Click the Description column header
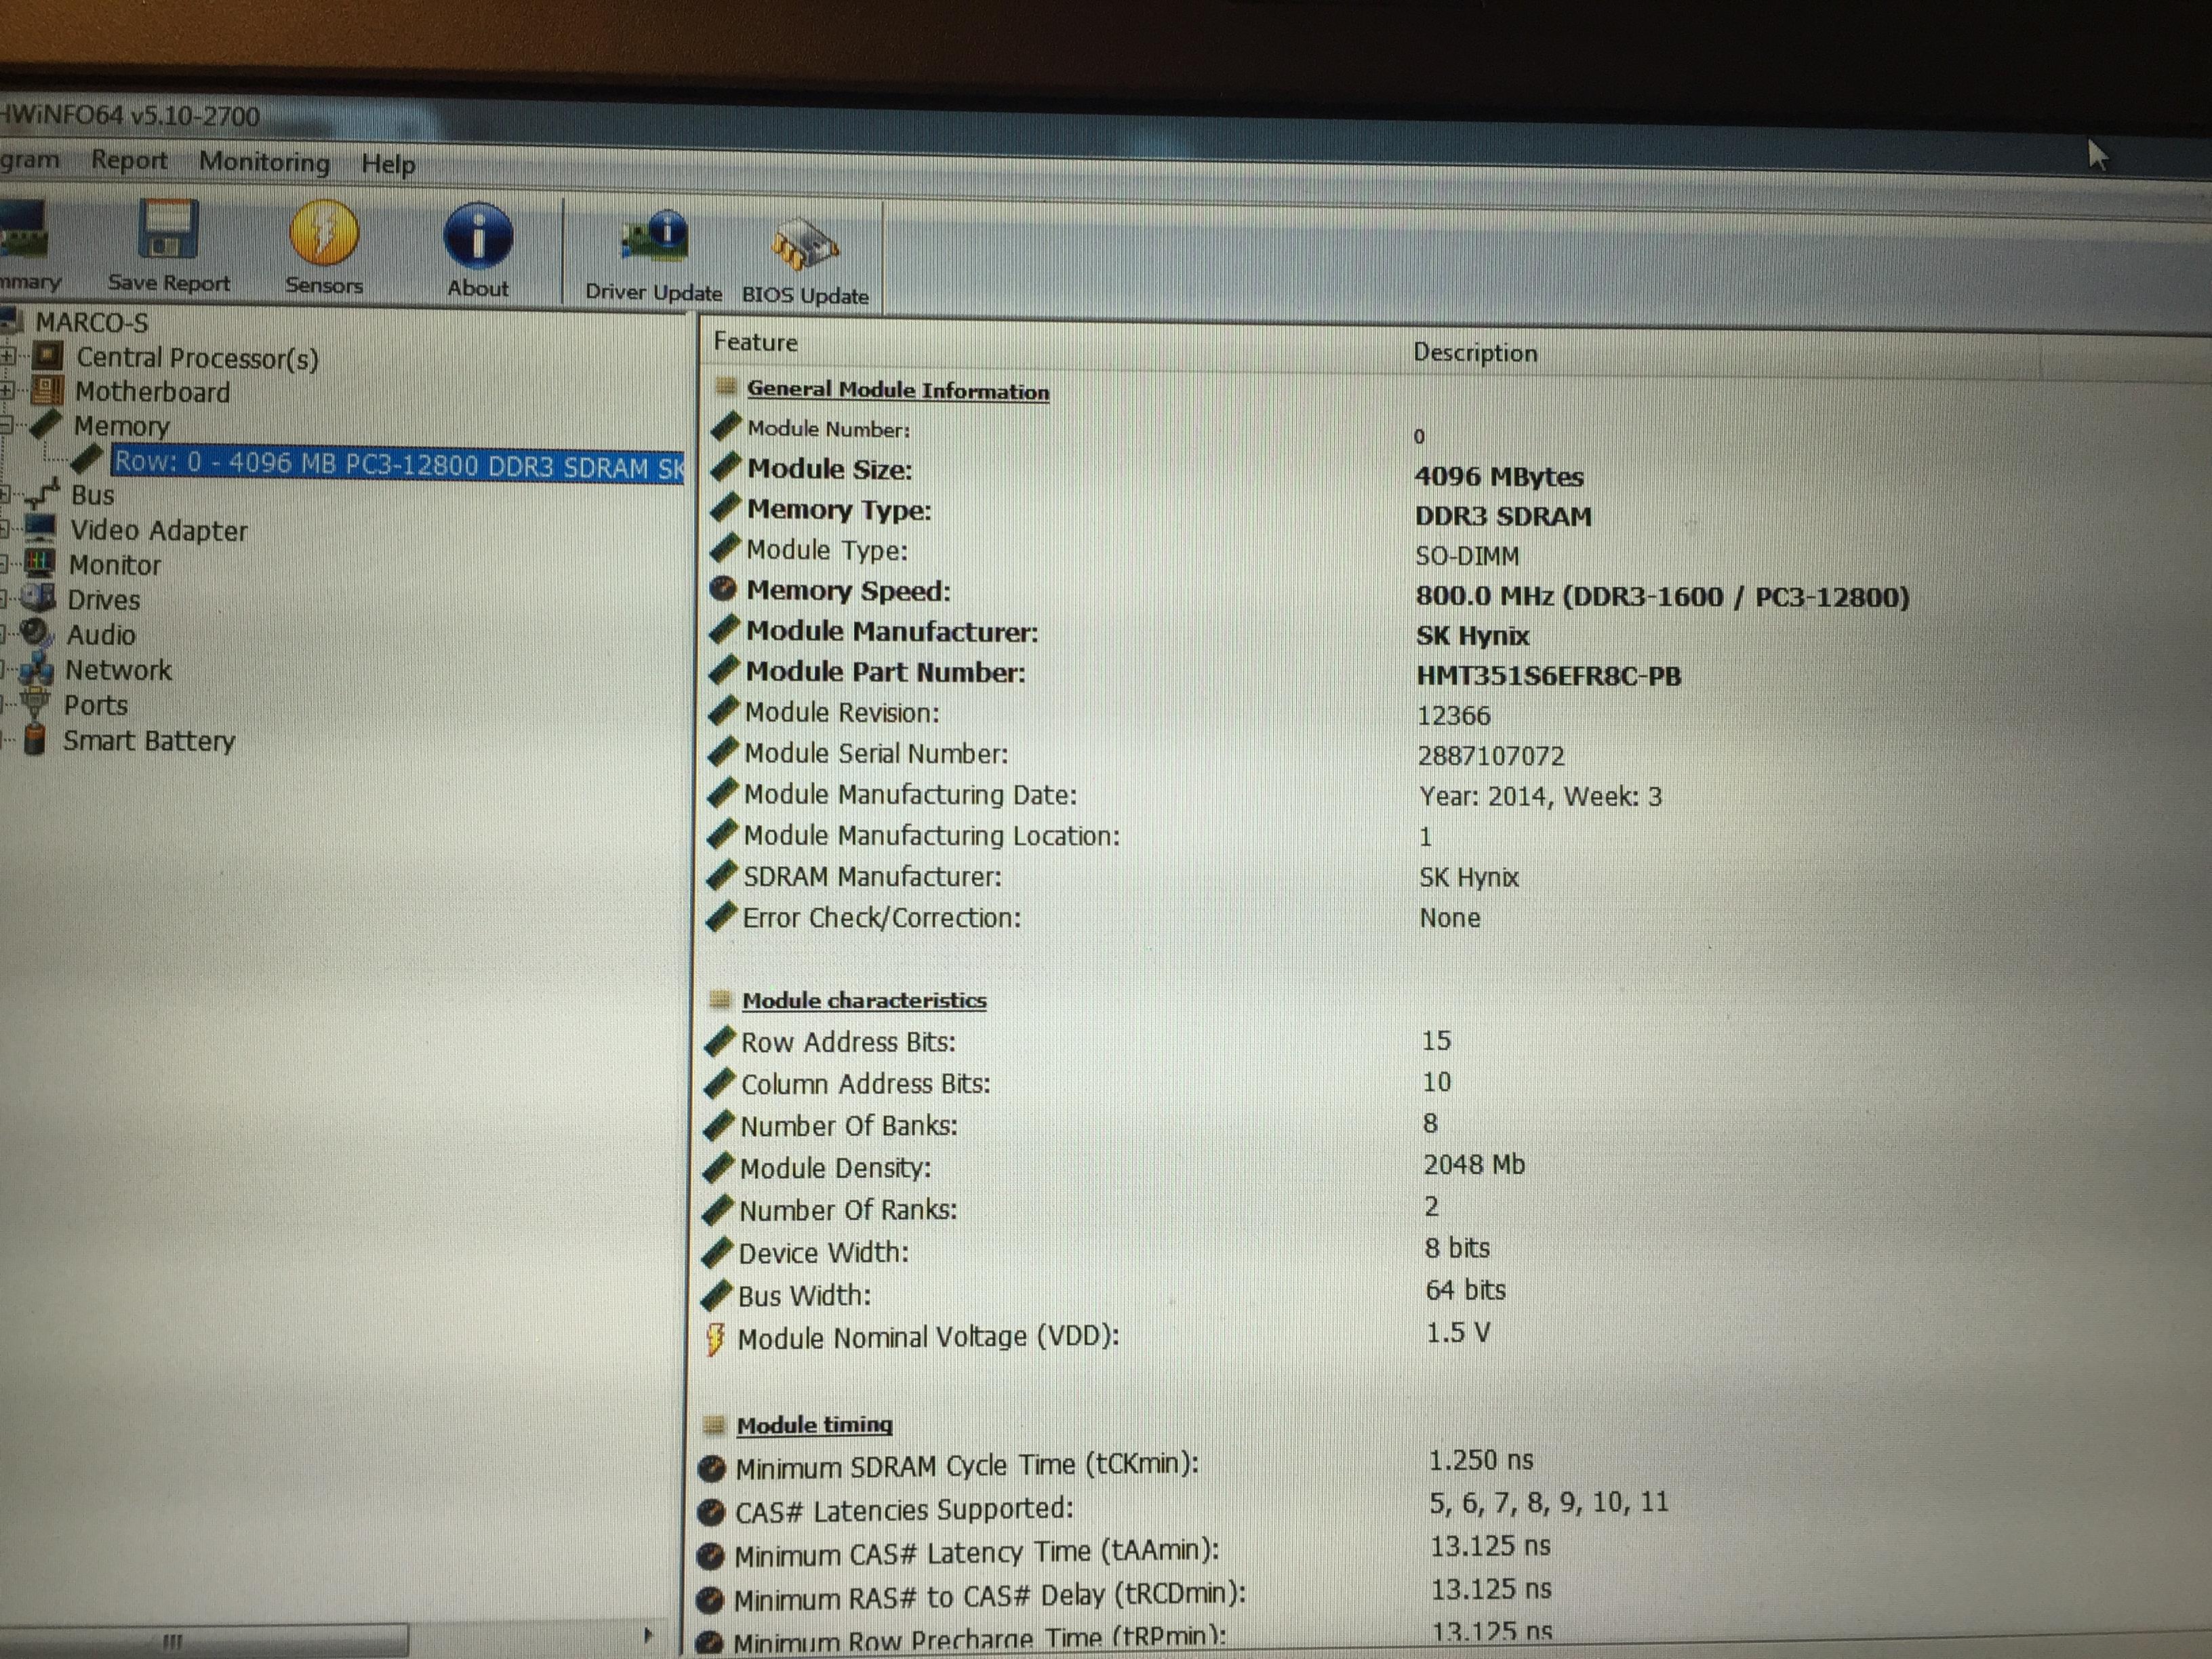The image size is (2212, 1659). coord(1475,353)
